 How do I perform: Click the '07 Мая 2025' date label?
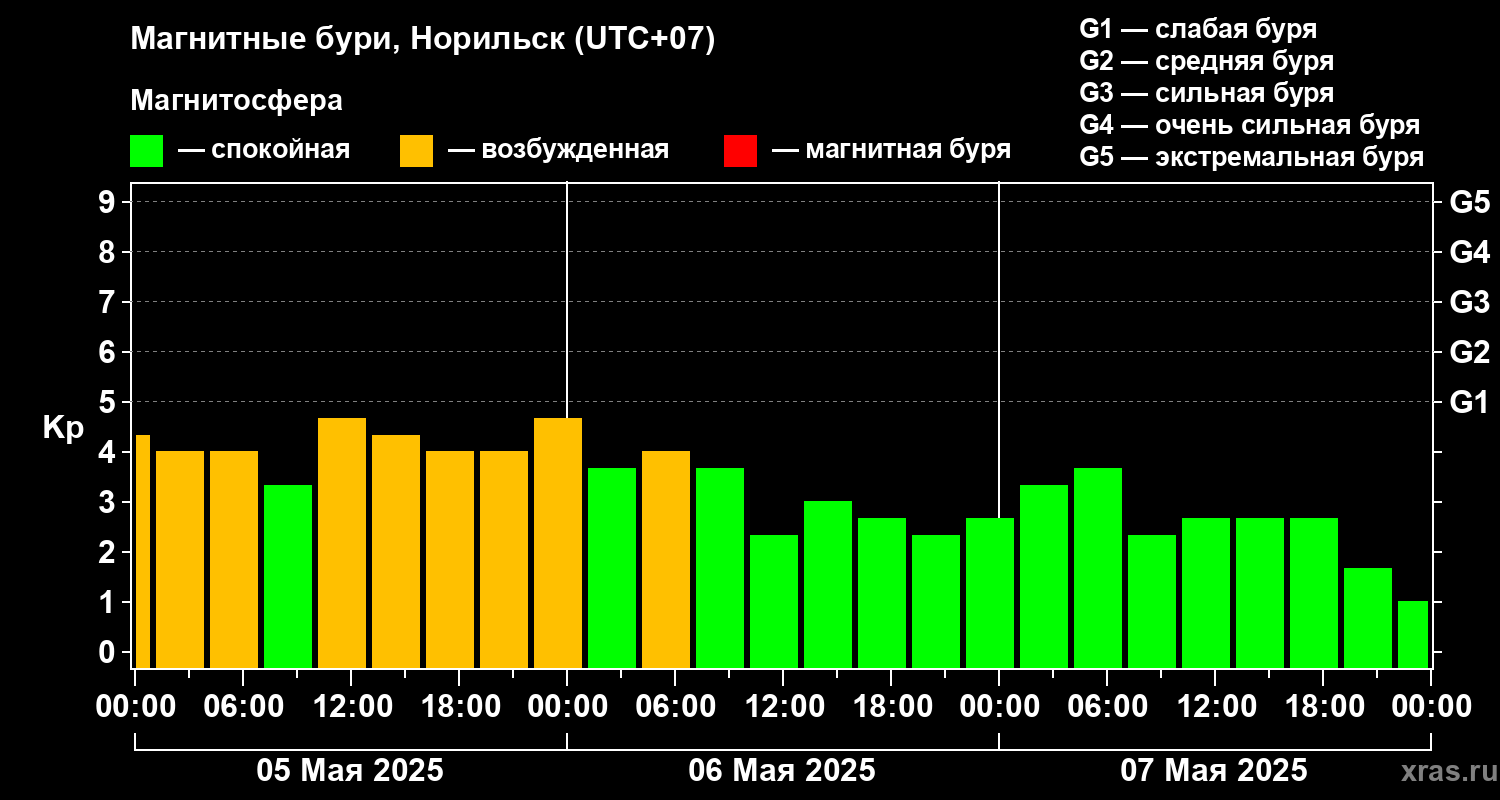[1214, 770]
